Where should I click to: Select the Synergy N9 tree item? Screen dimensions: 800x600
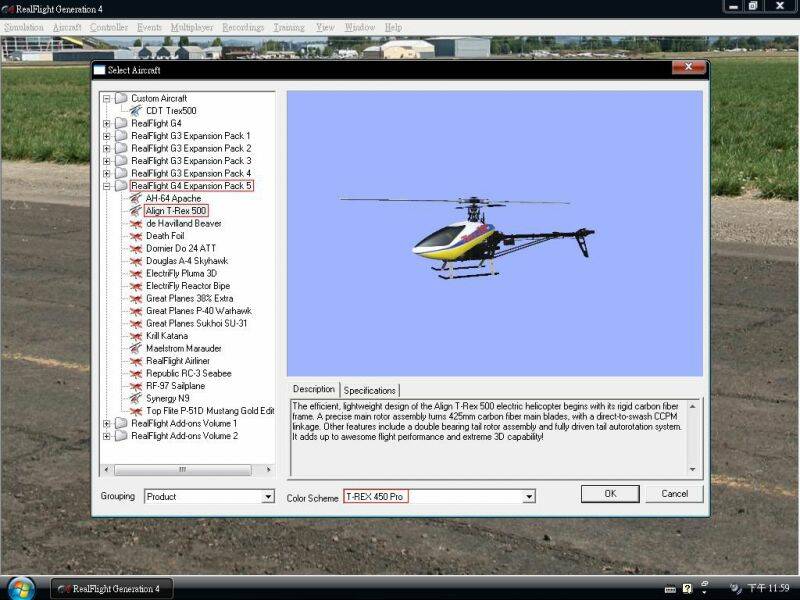pos(168,398)
